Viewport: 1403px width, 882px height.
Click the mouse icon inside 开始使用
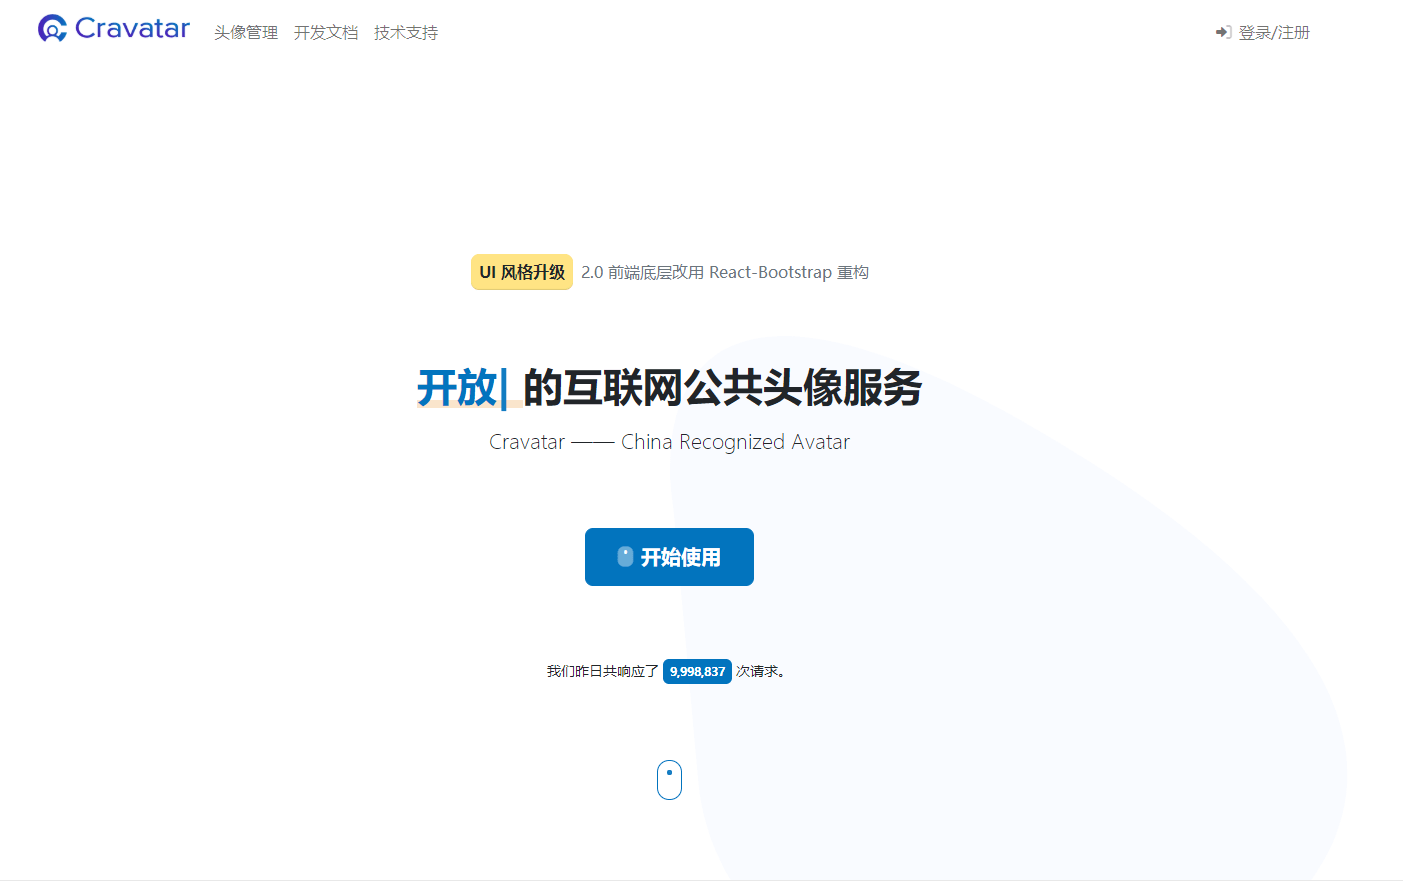pos(625,557)
